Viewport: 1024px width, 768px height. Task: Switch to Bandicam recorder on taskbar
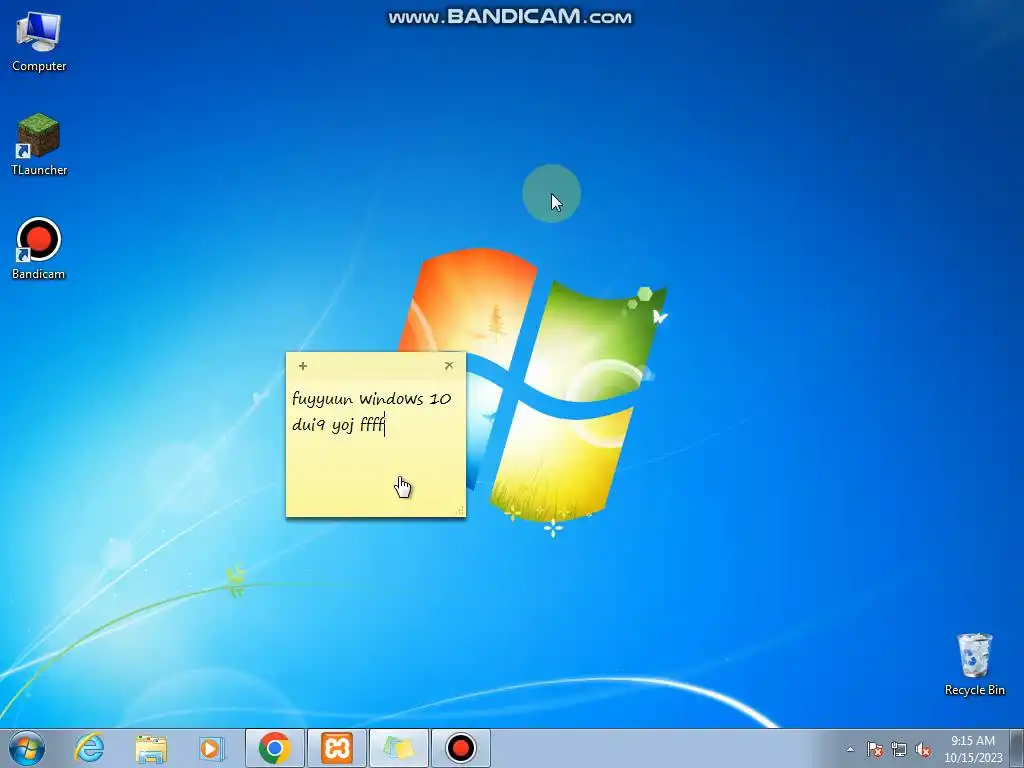(460, 748)
